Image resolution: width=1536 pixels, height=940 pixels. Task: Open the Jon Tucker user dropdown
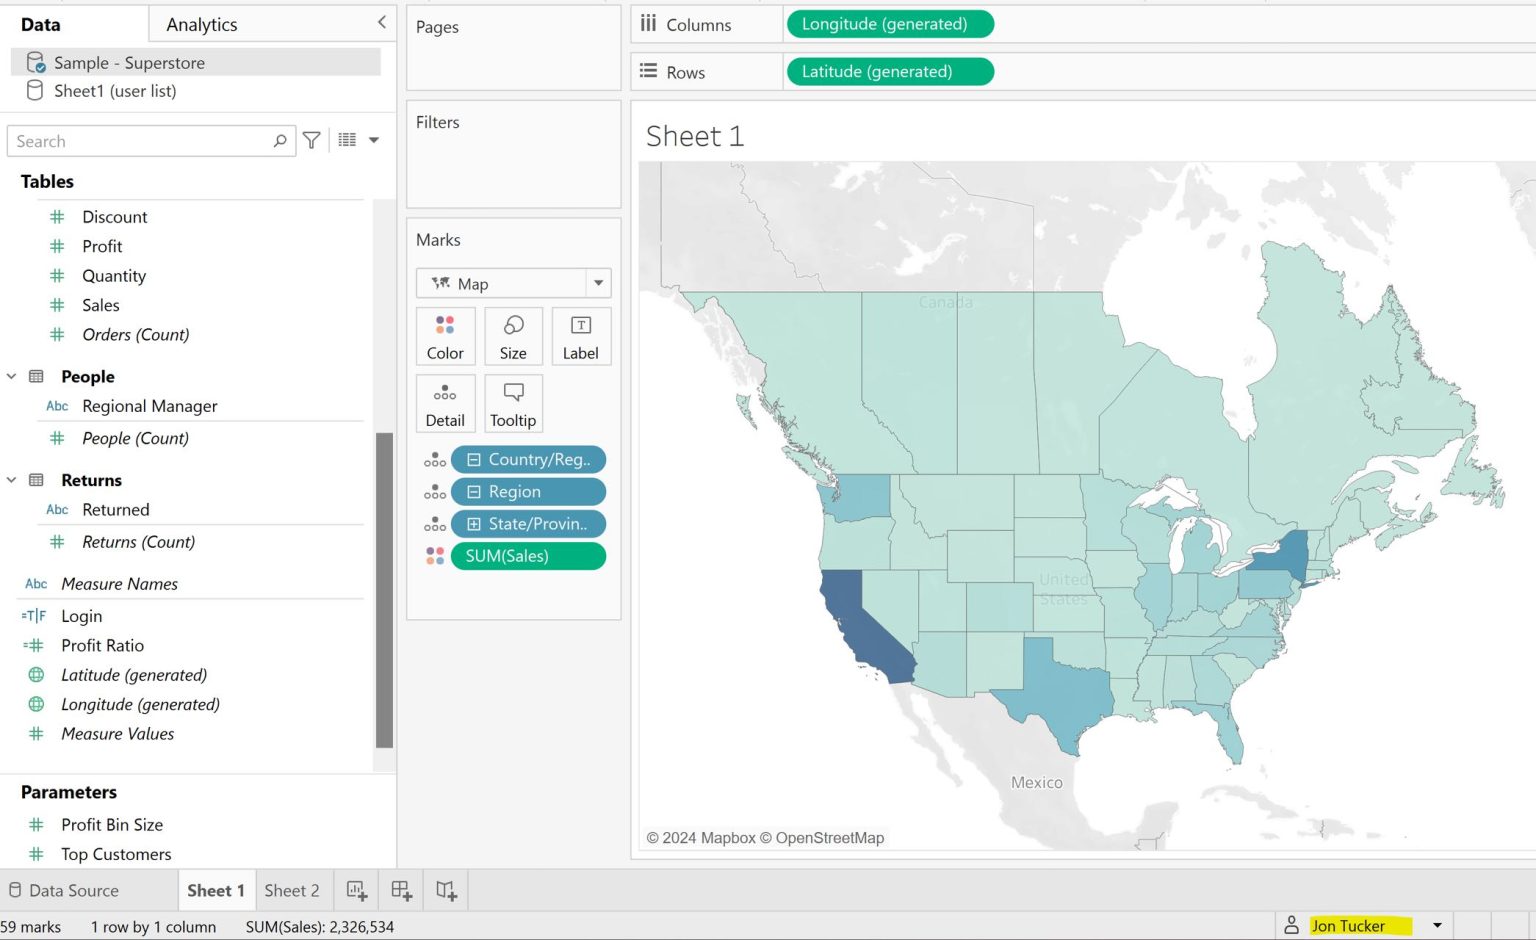coord(1436,925)
